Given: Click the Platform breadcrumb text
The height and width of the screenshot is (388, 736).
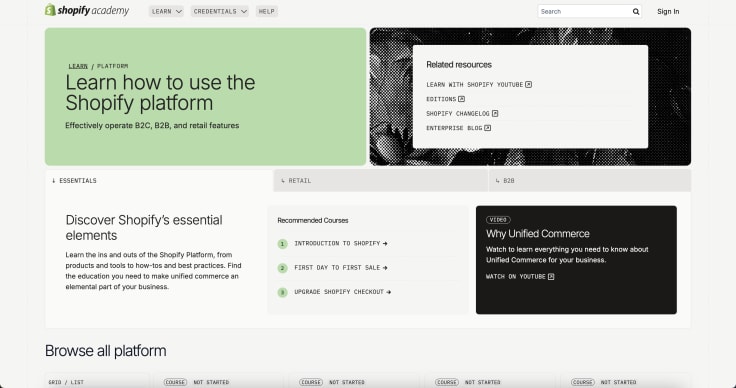Looking at the screenshot, I should click(x=113, y=66).
